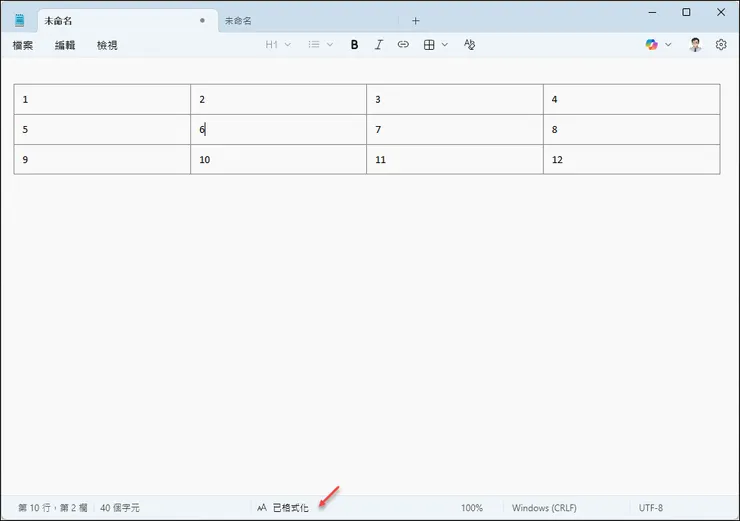
Task: Open settings via the gear icon
Action: [721, 44]
